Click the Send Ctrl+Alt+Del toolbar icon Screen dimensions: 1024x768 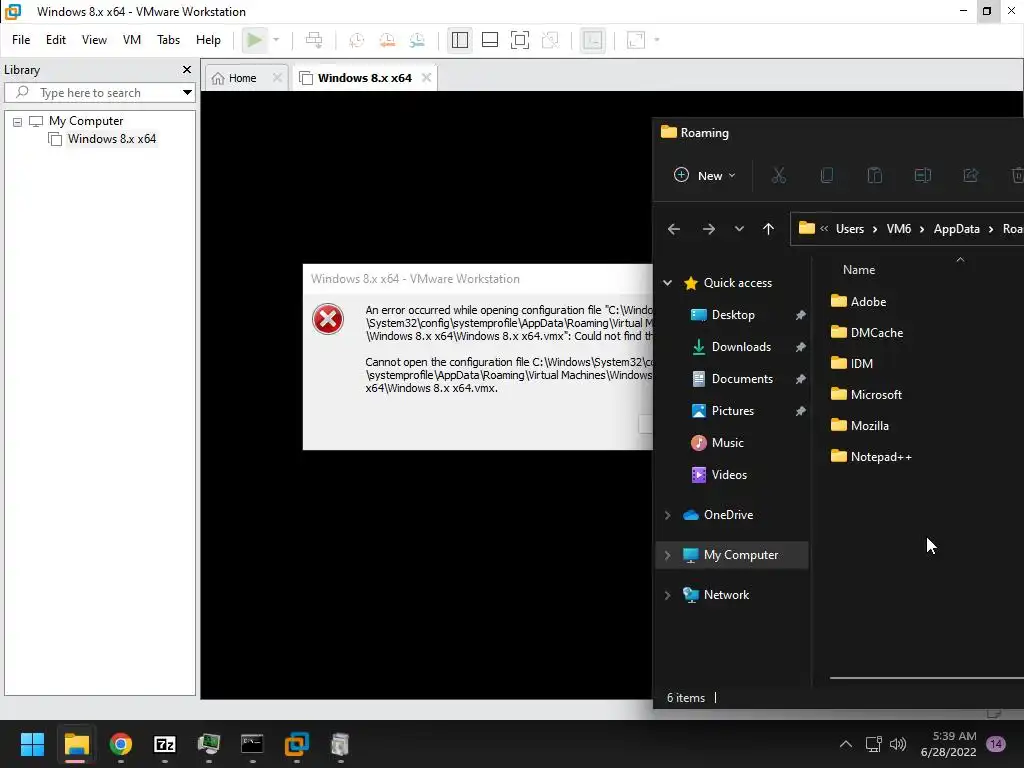(314, 40)
